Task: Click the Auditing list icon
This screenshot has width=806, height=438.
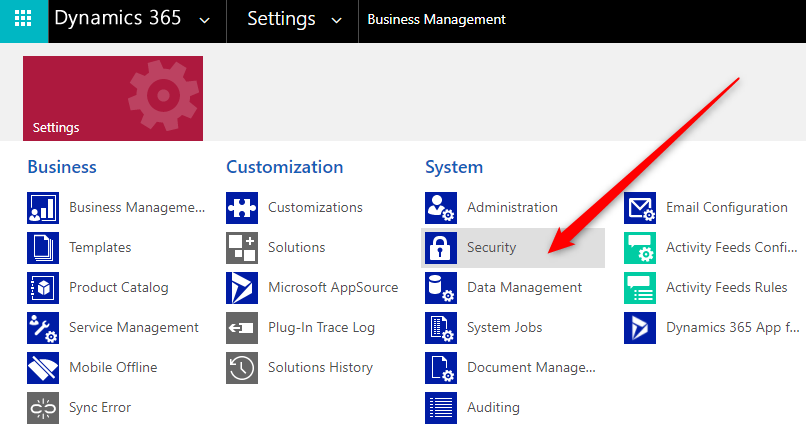Action: point(441,408)
